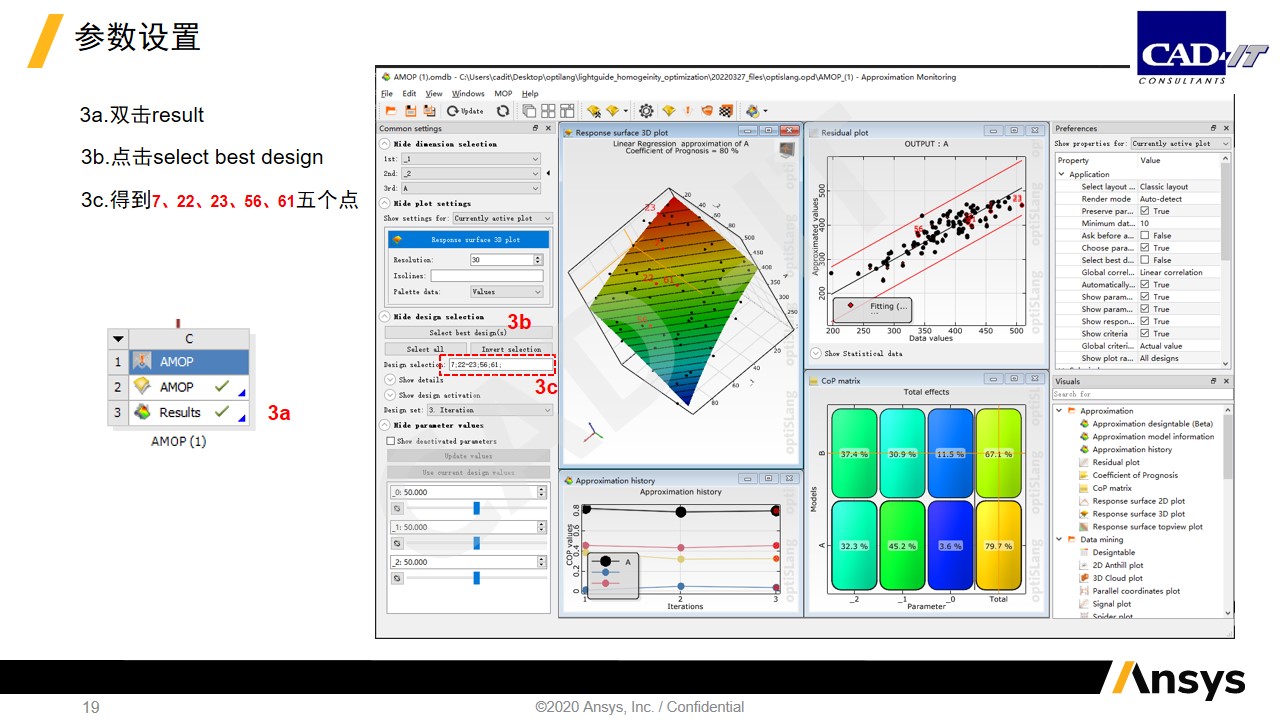
Task: Toggle the Preserve par... True checkbox
Action: click(x=1146, y=211)
